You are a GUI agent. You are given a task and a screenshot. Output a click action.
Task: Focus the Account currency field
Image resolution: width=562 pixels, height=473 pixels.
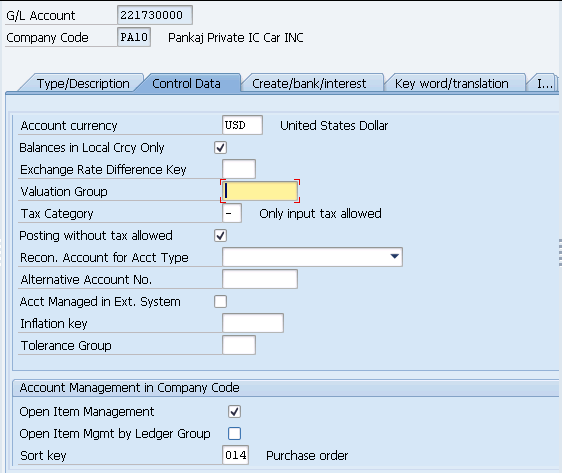click(242, 125)
